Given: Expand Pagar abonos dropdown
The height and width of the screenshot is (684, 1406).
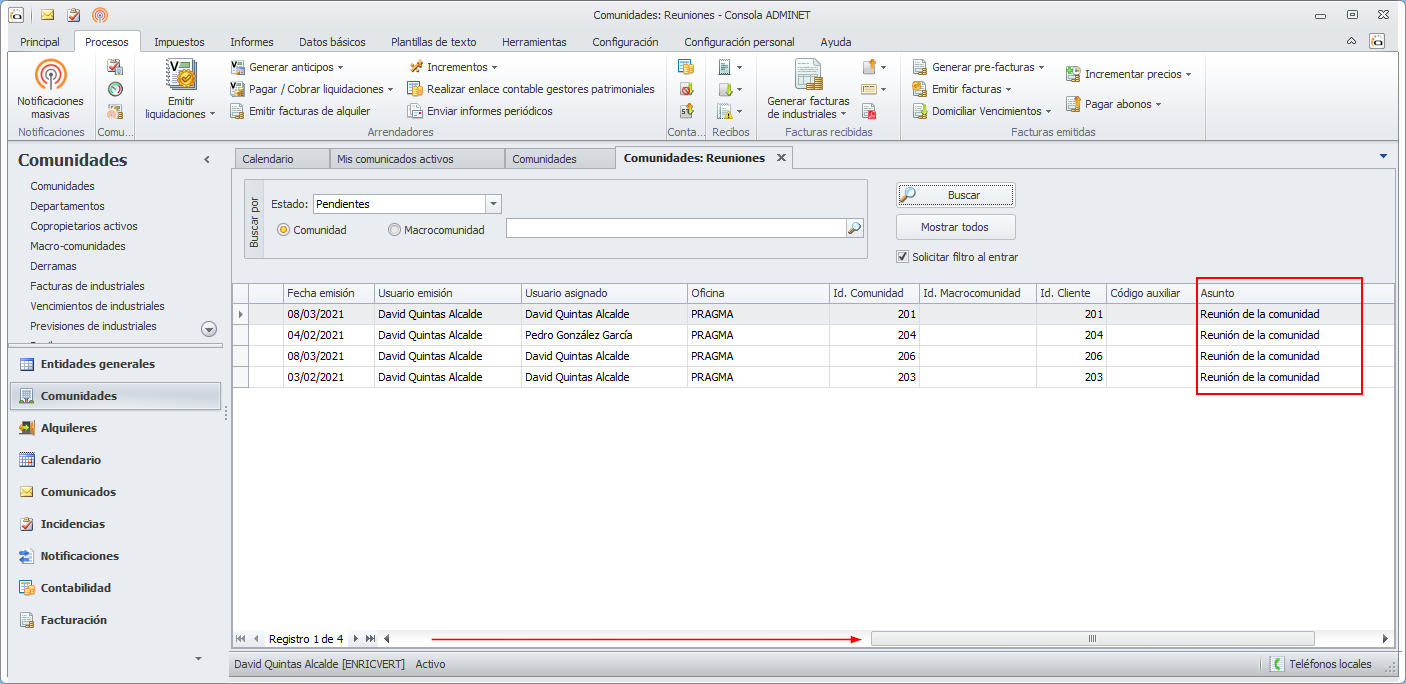Looking at the screenshot, I should (1159, 104).
